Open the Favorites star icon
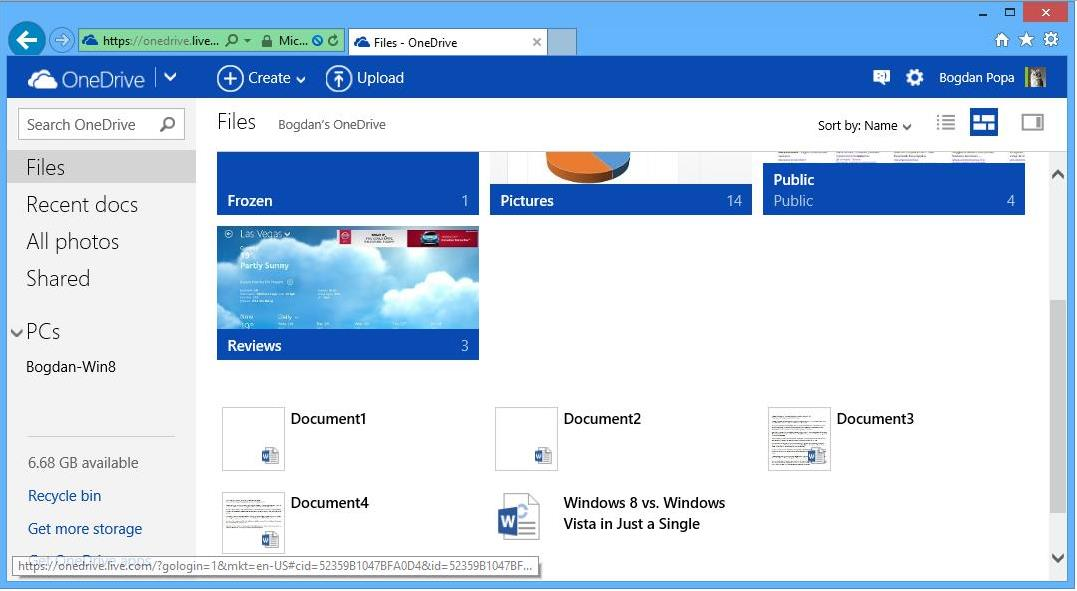The image size is (1077, 591). (1026, 40)
